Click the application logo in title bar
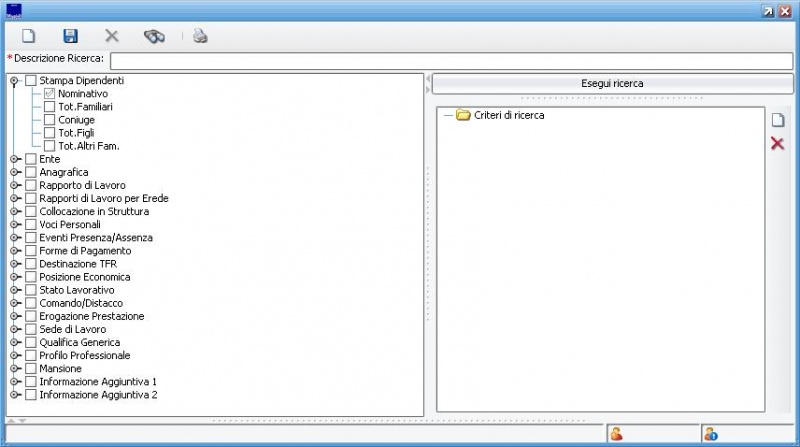800x447 pixels. click(14, 10)
